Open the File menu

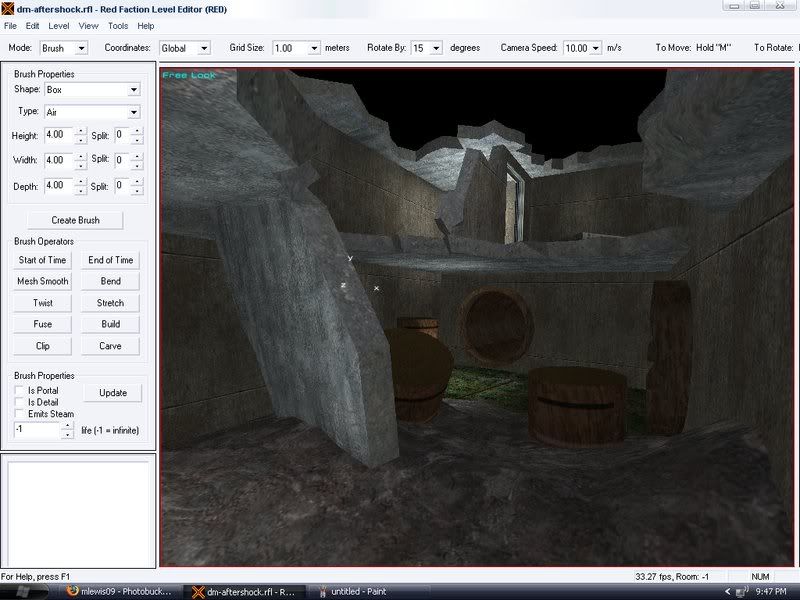tap(10, 26)
